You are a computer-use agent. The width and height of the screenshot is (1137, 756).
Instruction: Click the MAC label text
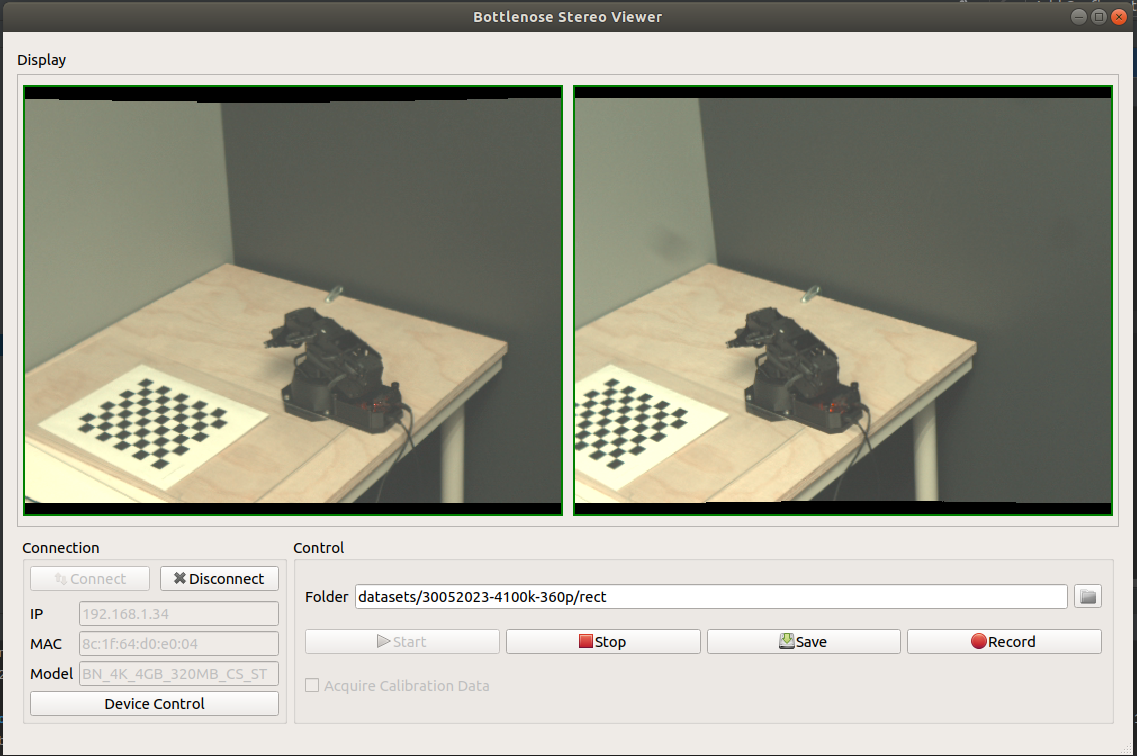click(x=46, y=644)
